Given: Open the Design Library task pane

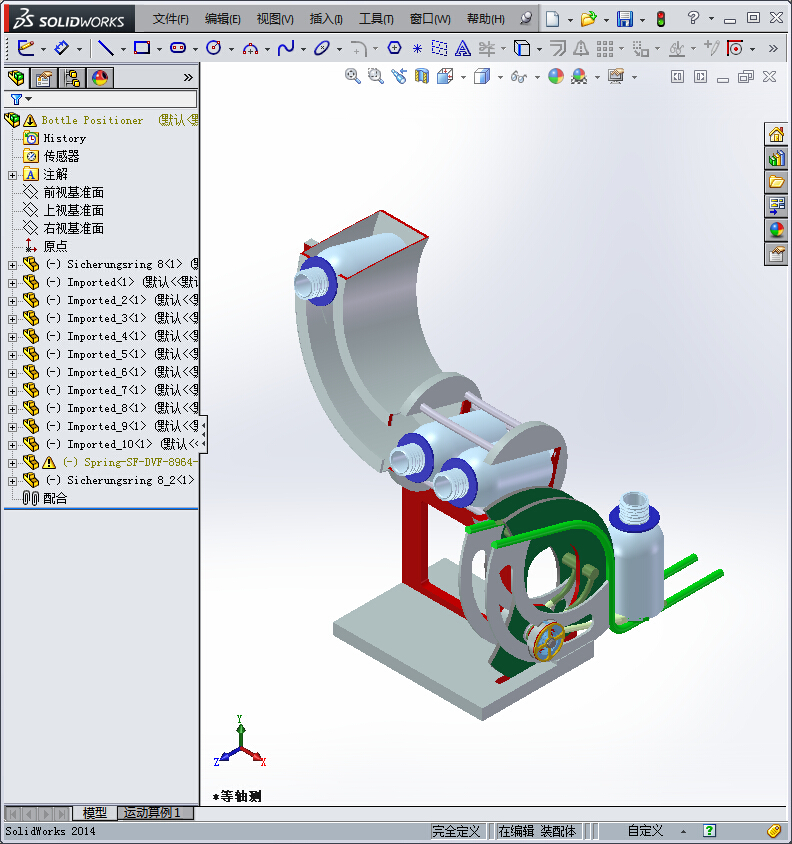Looking at the screenshot, I should tap(776, 158).
